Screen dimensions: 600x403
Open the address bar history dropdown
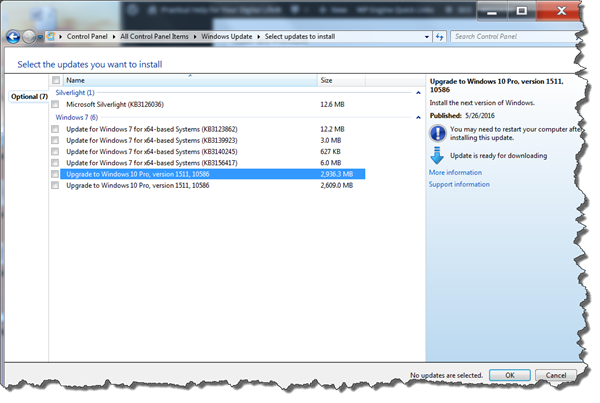[427, 37]
